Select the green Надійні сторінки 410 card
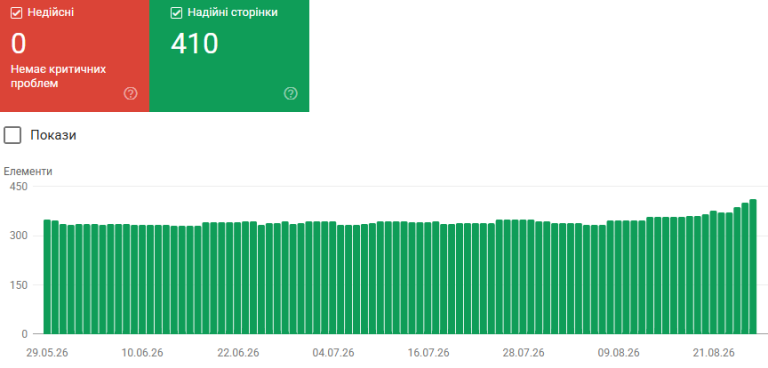The height and width of the screenshot is (368, 768). tap(229, 56)
